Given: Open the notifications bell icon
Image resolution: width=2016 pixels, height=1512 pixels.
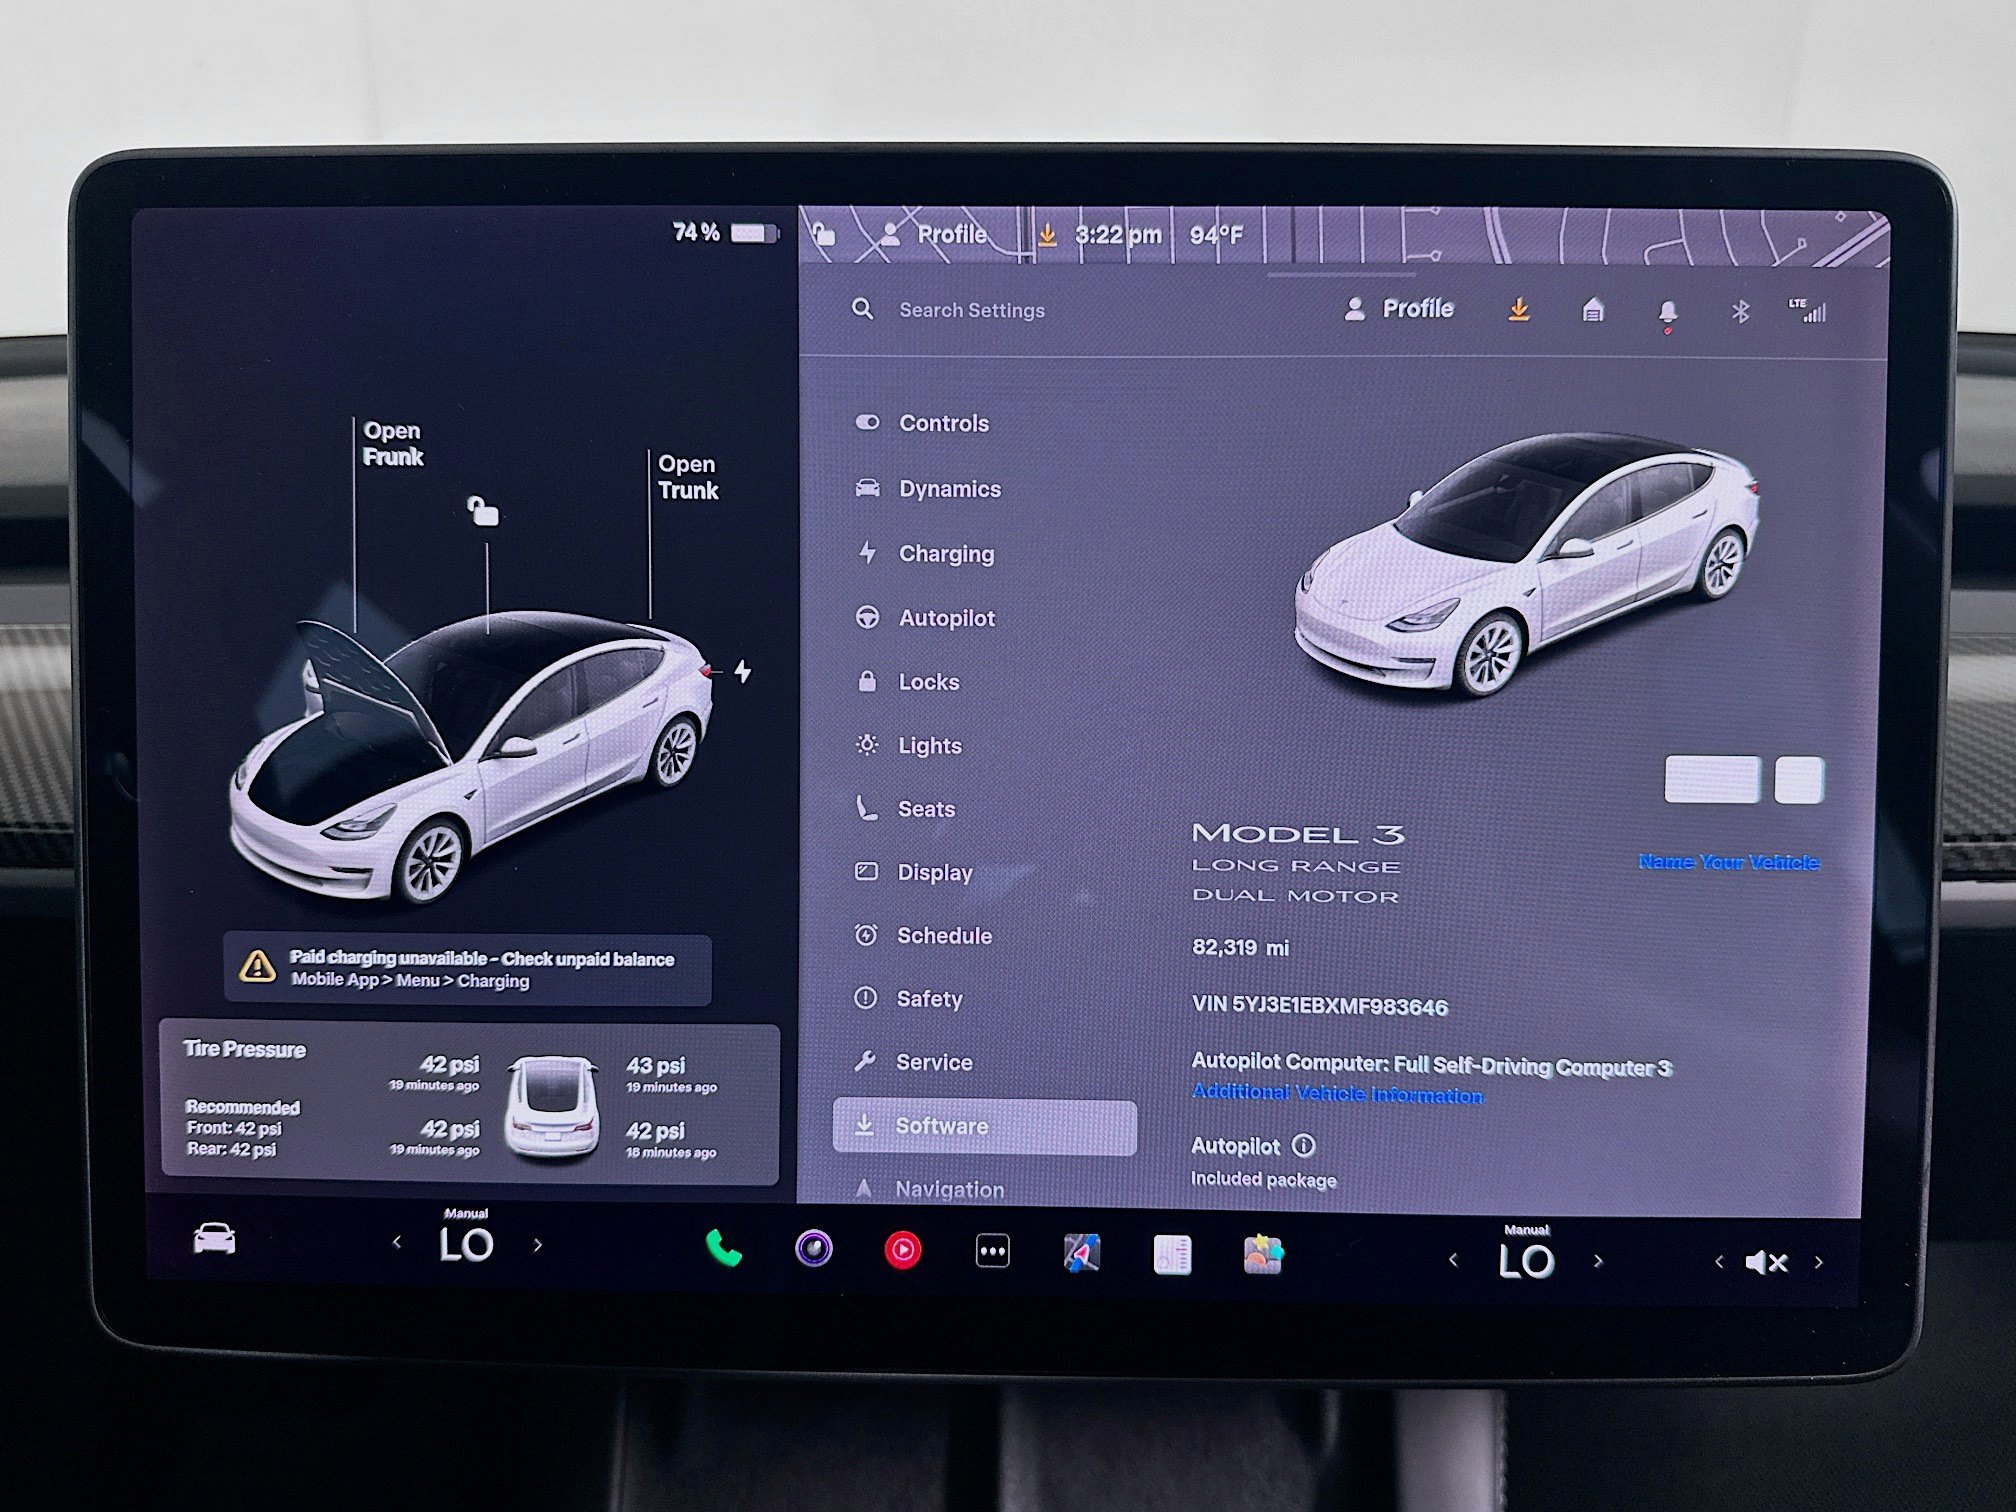Looking at the screenshot, I should point(1667,314).
